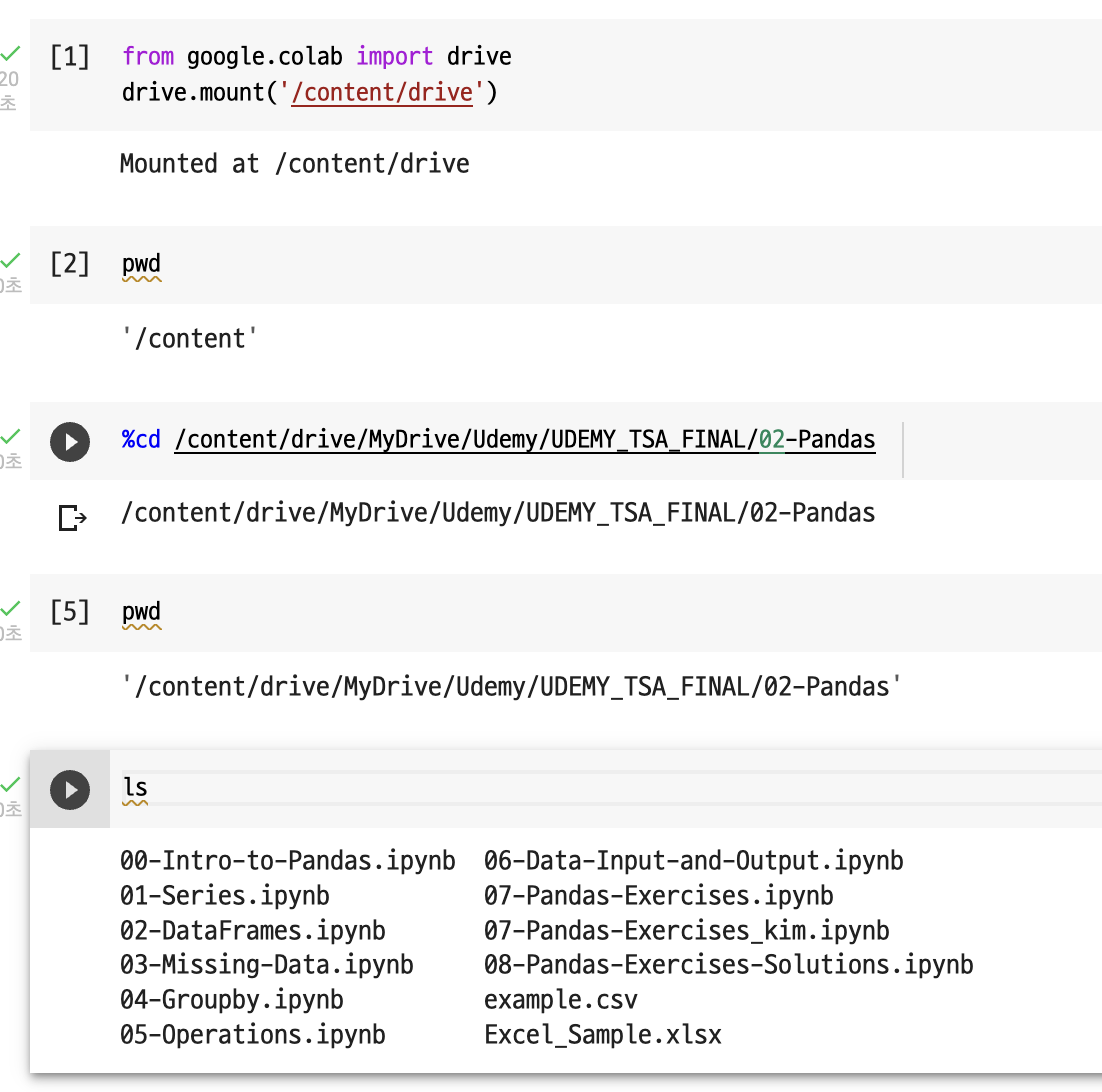Click example.csv in ls output
Viewport: 1102px width, 1092px height.
pos(561,1000)
